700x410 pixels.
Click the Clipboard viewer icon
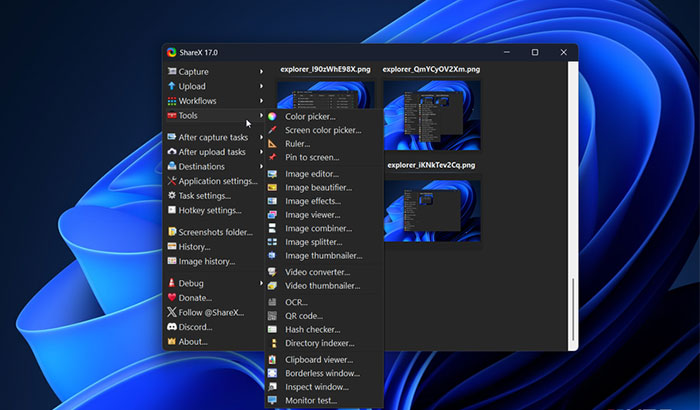click(x=272, y=360)
